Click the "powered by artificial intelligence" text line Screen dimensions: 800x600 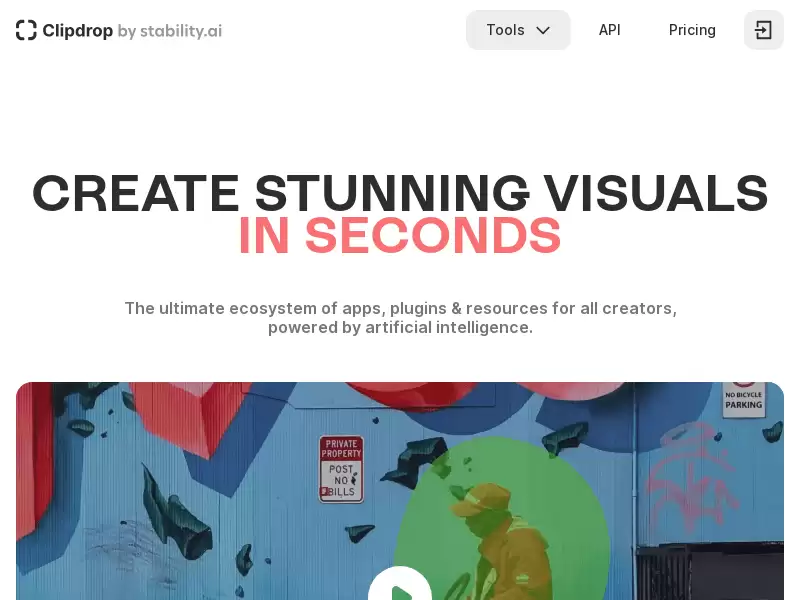400,327
